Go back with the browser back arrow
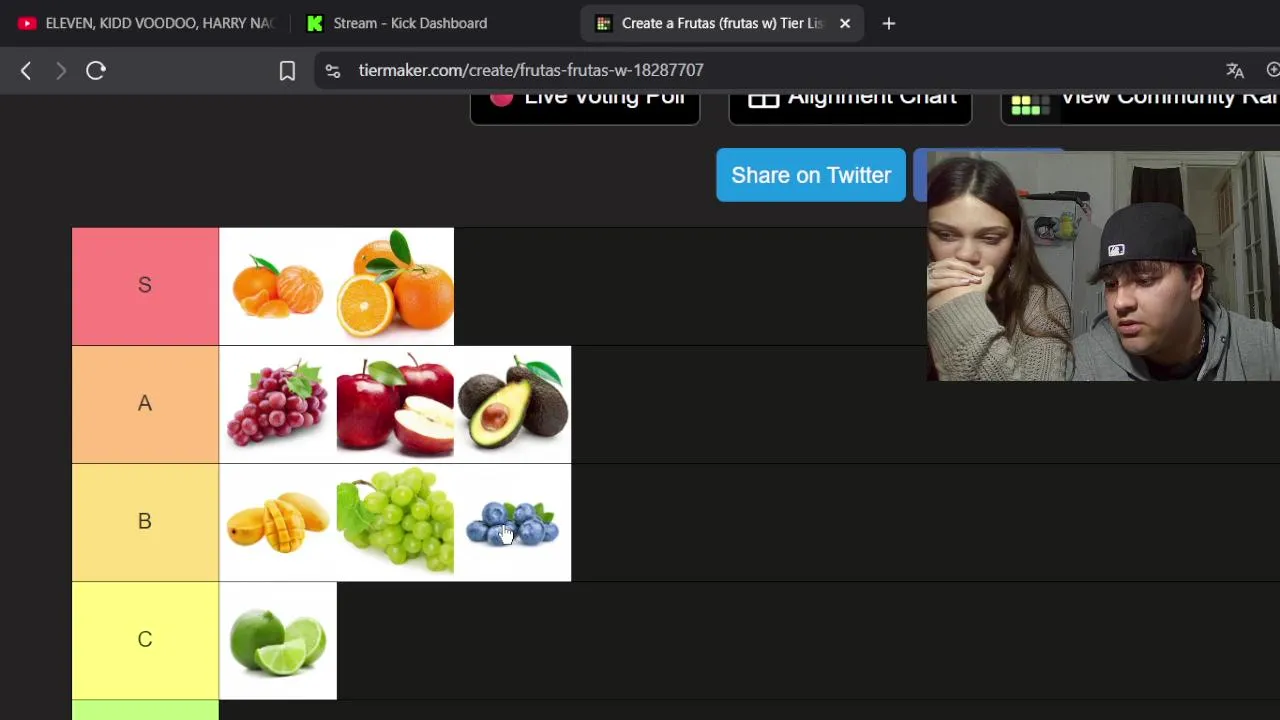1280x720 pixels. [26, 70]
